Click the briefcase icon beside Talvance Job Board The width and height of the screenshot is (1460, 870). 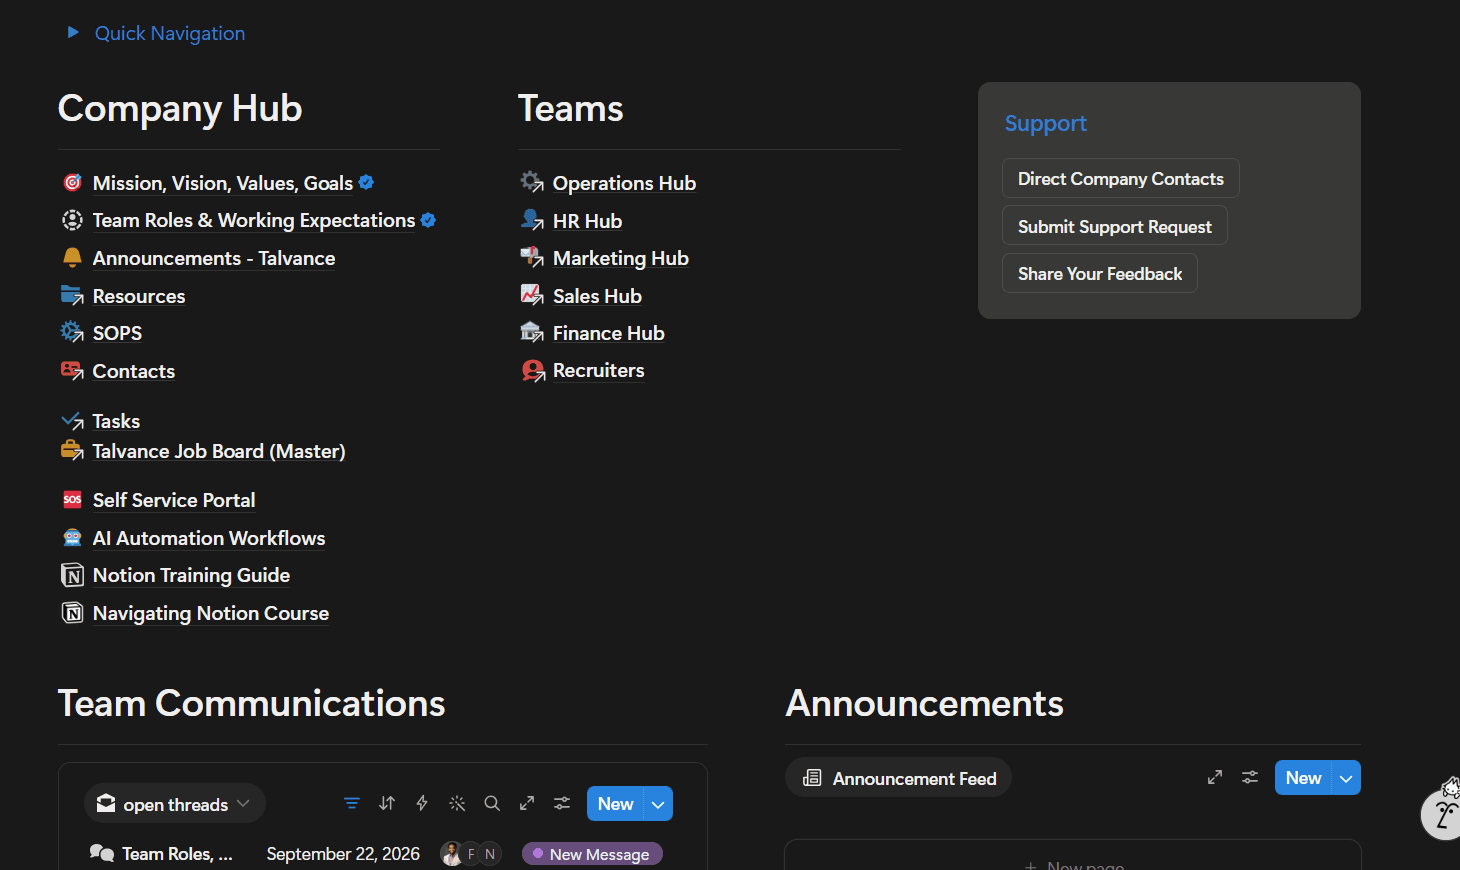72,451
